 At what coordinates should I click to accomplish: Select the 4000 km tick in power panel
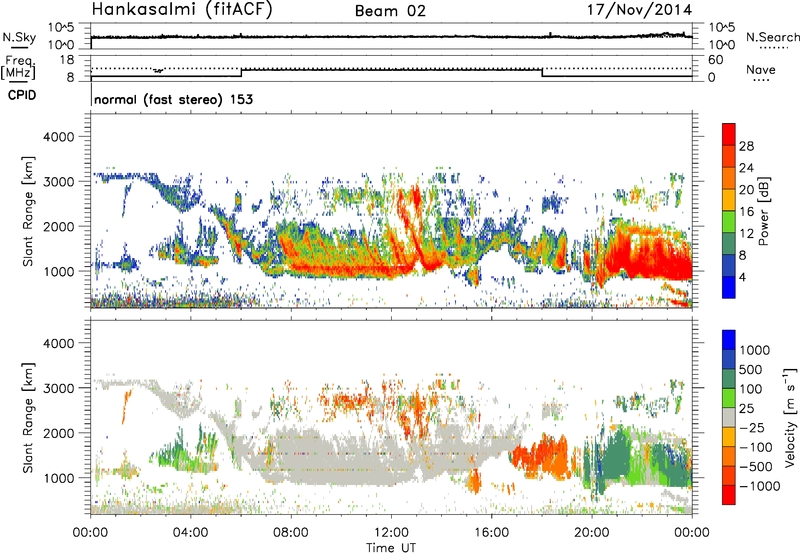[x=58, y=137]
